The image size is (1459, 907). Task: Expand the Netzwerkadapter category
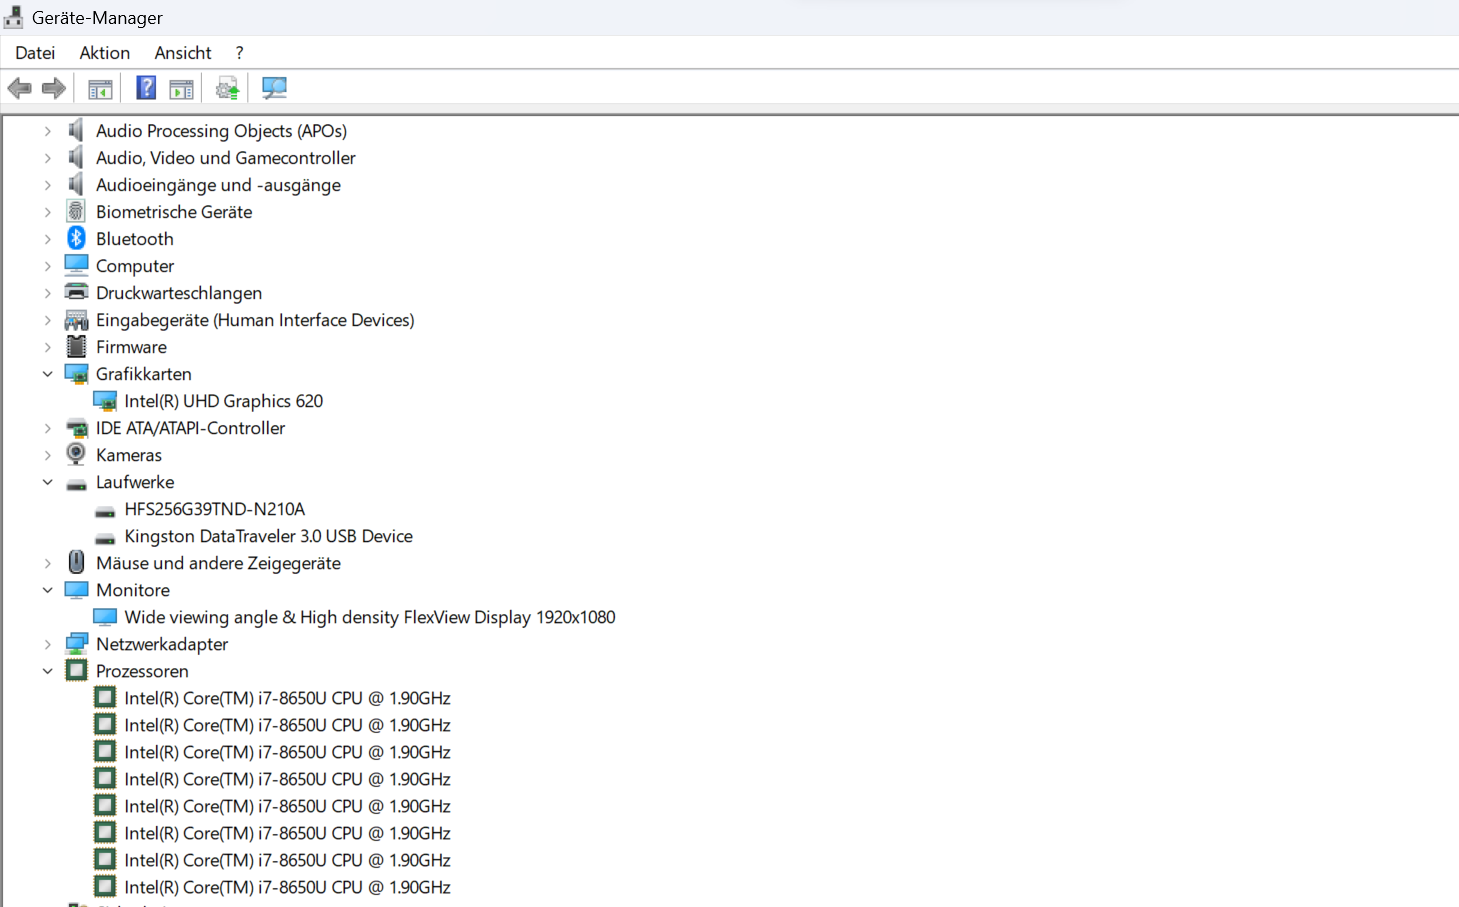tap(47, 644)
